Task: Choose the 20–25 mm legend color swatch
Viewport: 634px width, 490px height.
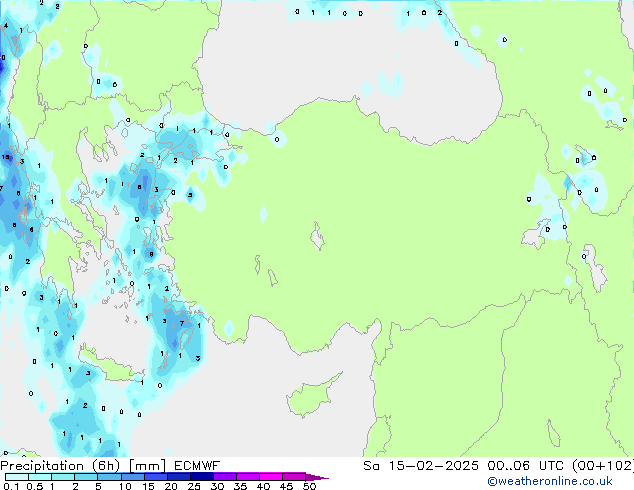Action: click(178, 477)
